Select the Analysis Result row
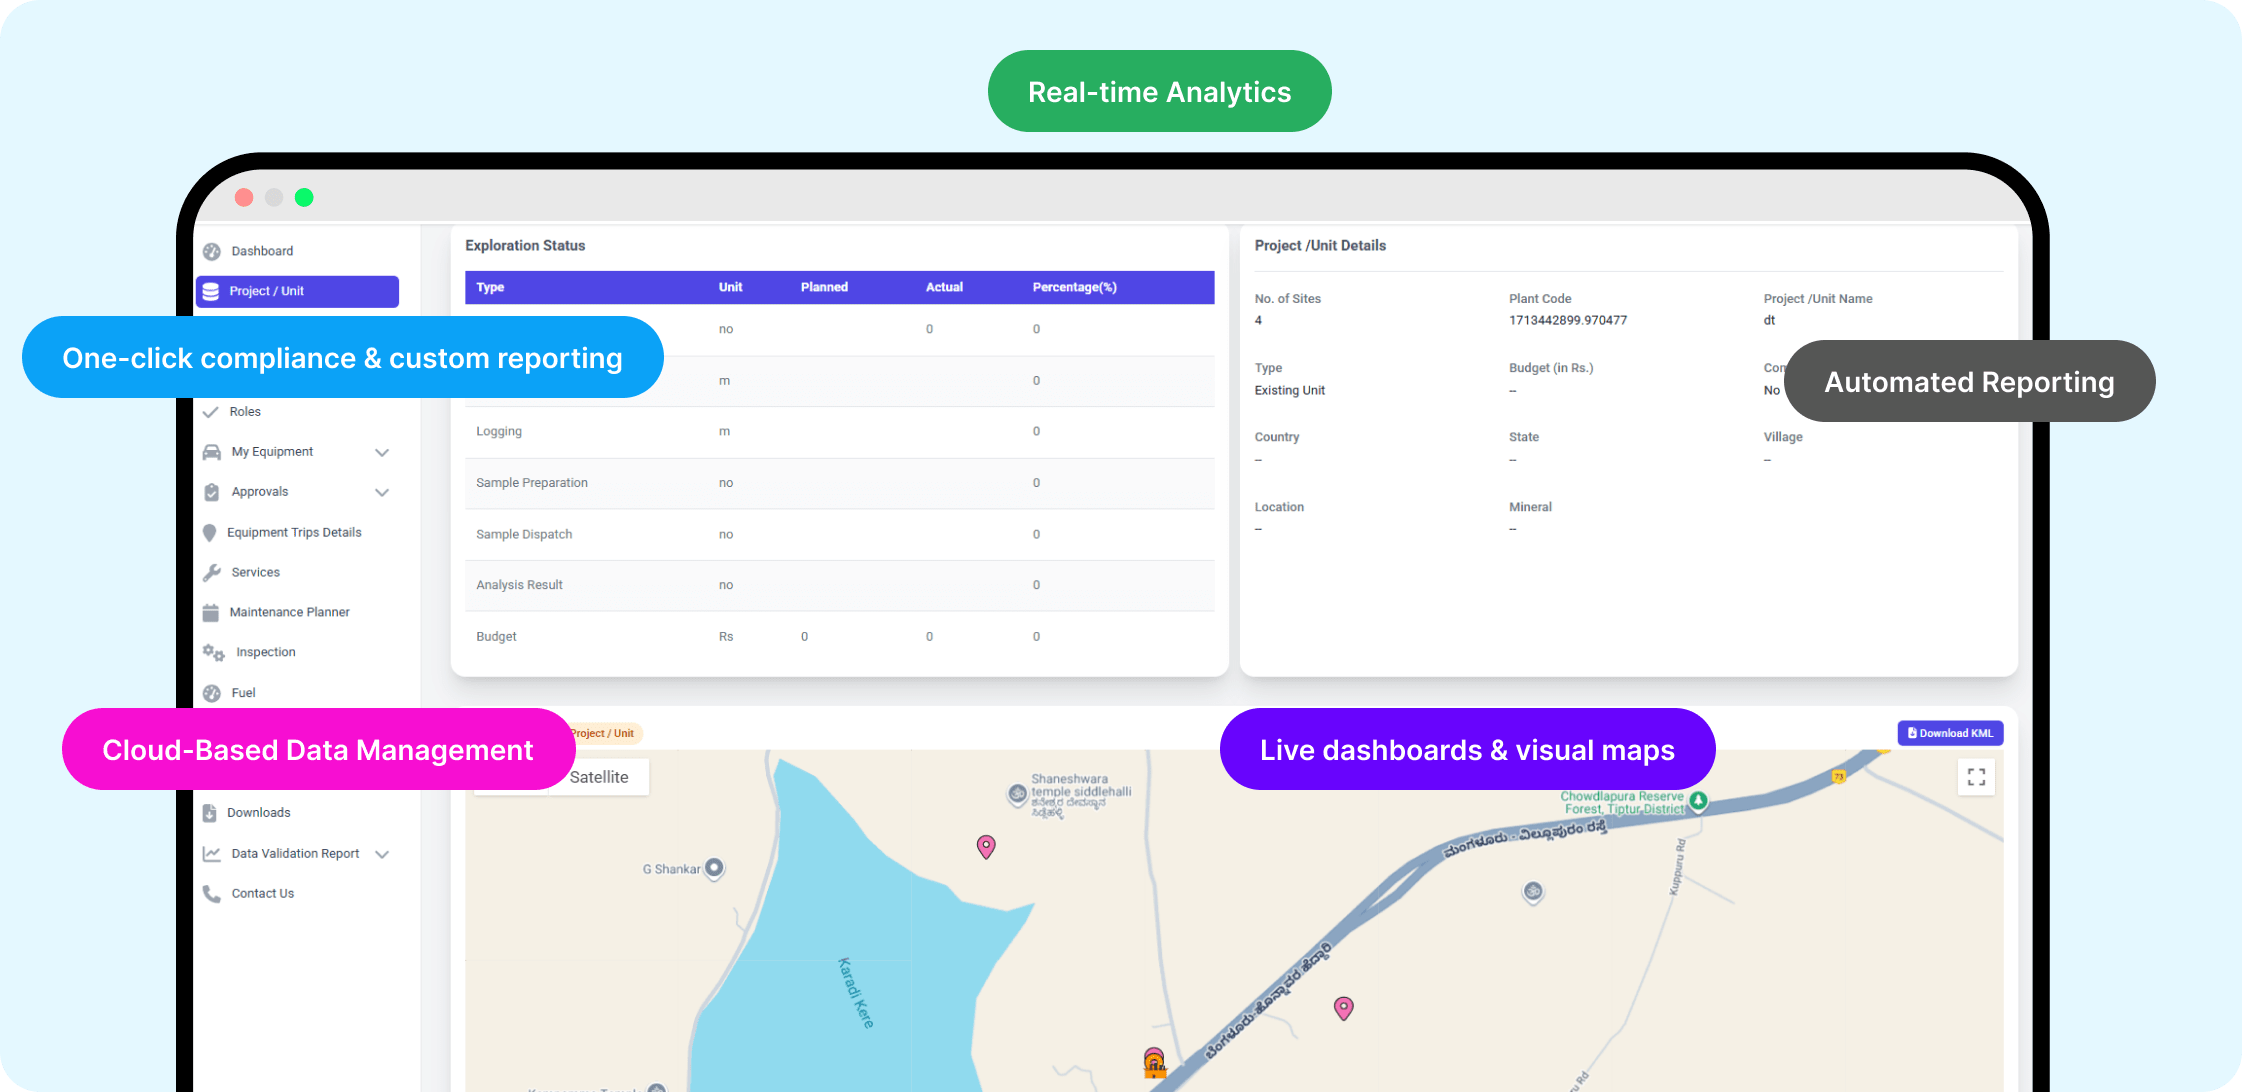 coord(840,585)
